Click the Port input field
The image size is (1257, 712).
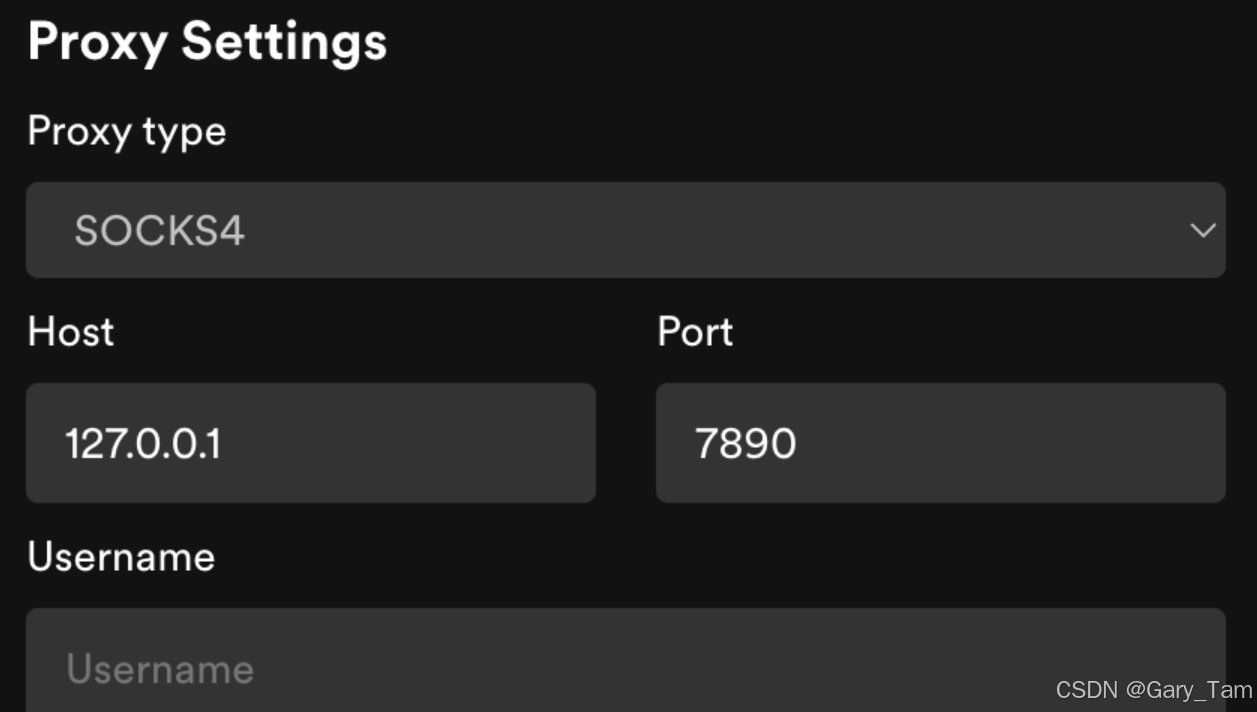pyautogui.click(x=940, y=443)
